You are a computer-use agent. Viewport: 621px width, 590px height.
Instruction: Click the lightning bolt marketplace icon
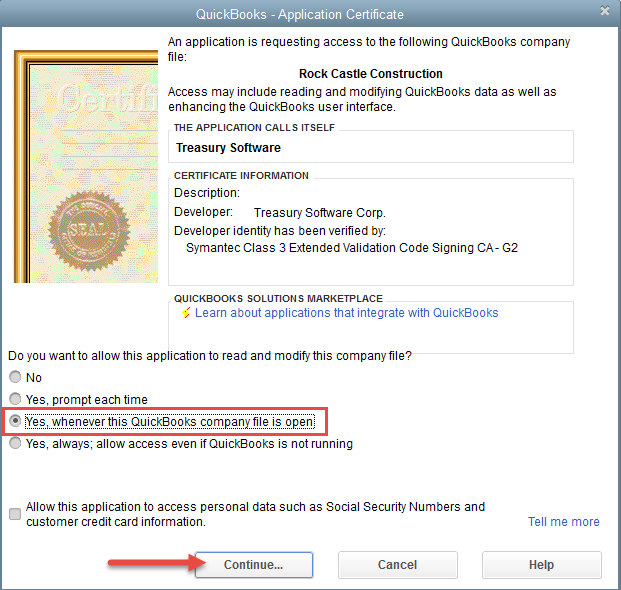[186, 313]
